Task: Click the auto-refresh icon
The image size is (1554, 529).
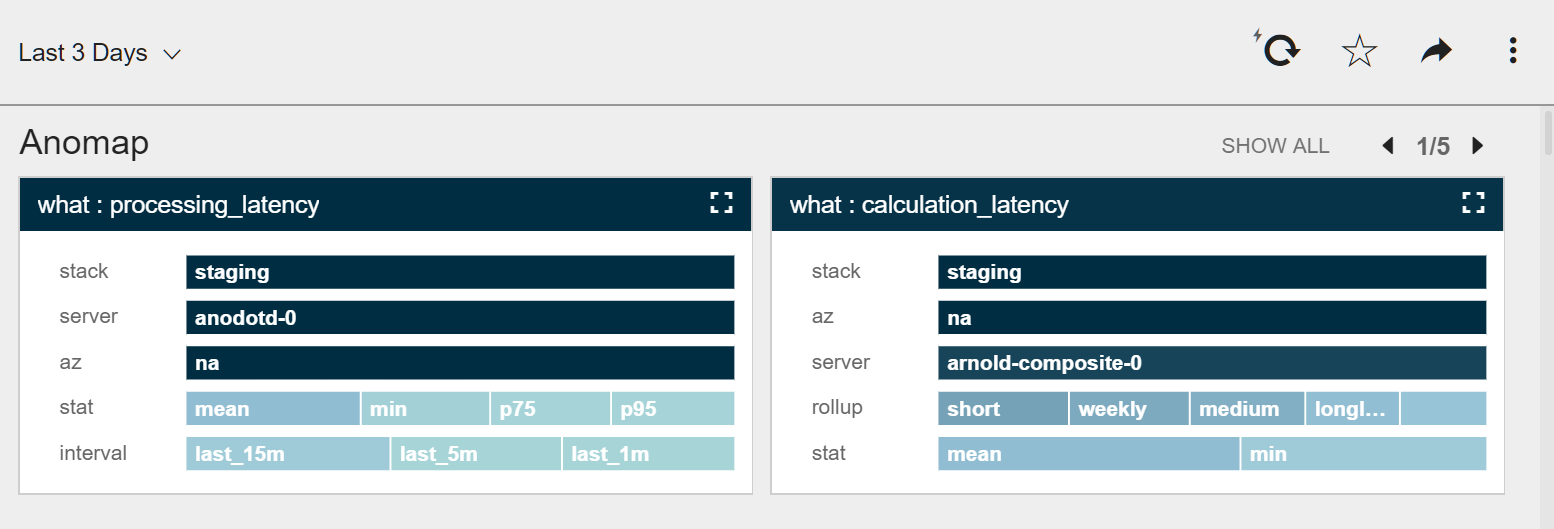Action: (x=1278, y=50)
